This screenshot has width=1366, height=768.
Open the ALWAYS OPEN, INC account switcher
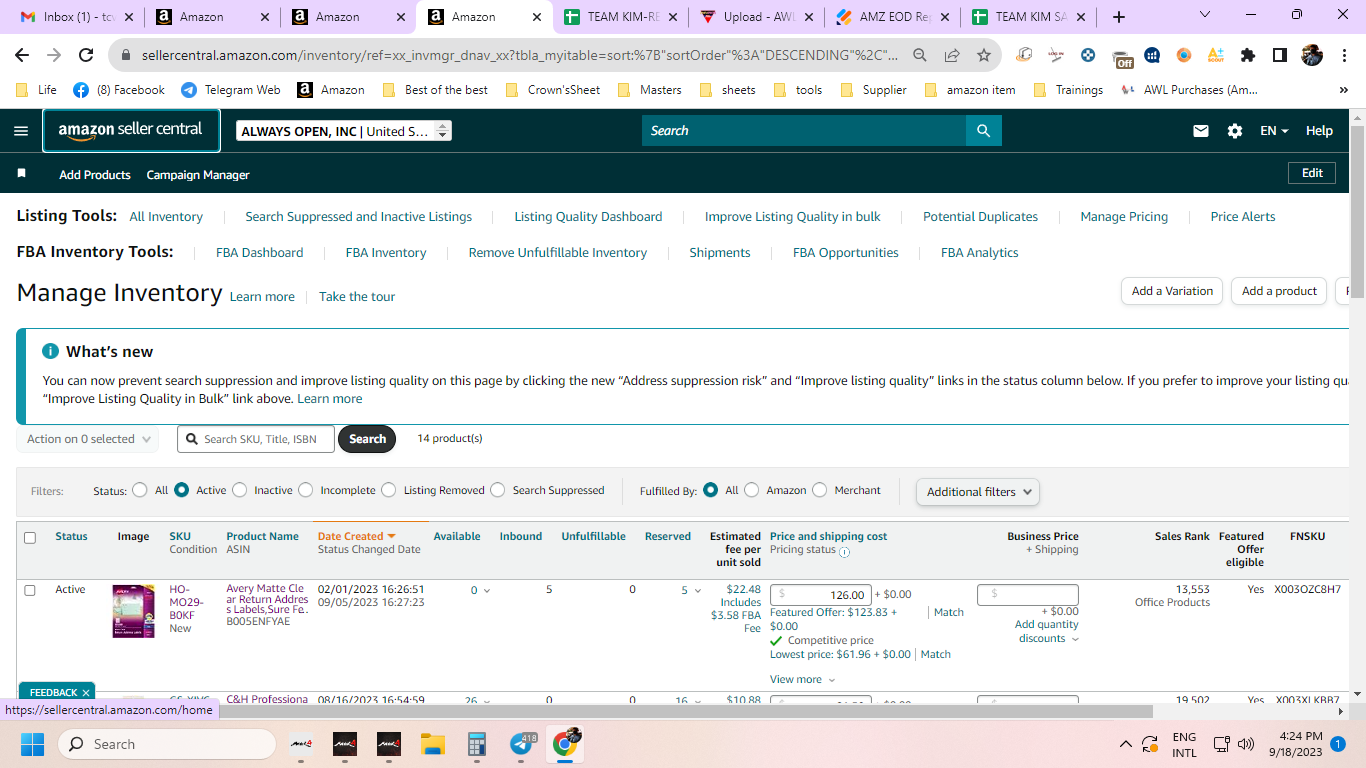(344, 131)
